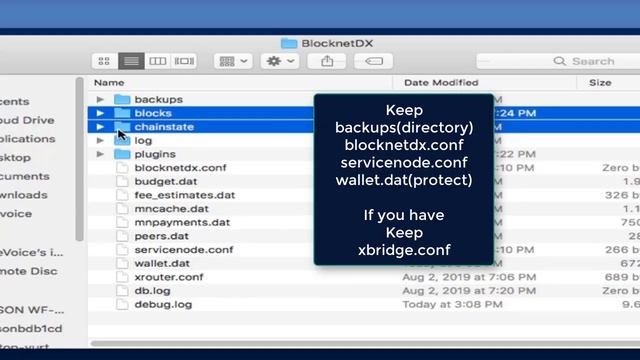Screen dimensions: 640x360
Task: Select file name fee_estimates.dat
Action: pos(185,195)
